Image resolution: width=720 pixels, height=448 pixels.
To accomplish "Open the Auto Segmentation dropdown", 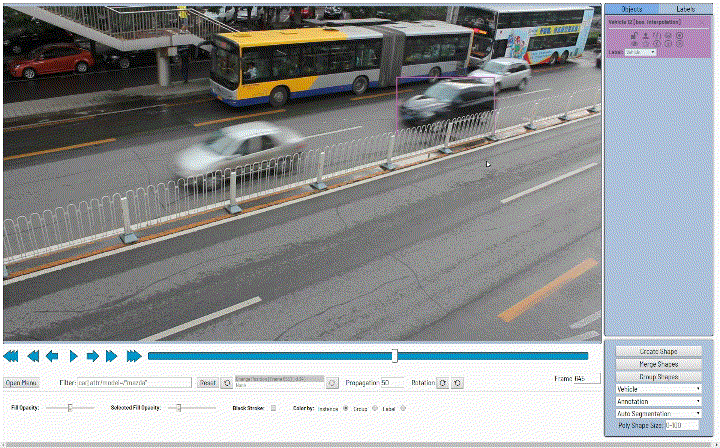I will (x=658, y=413).
